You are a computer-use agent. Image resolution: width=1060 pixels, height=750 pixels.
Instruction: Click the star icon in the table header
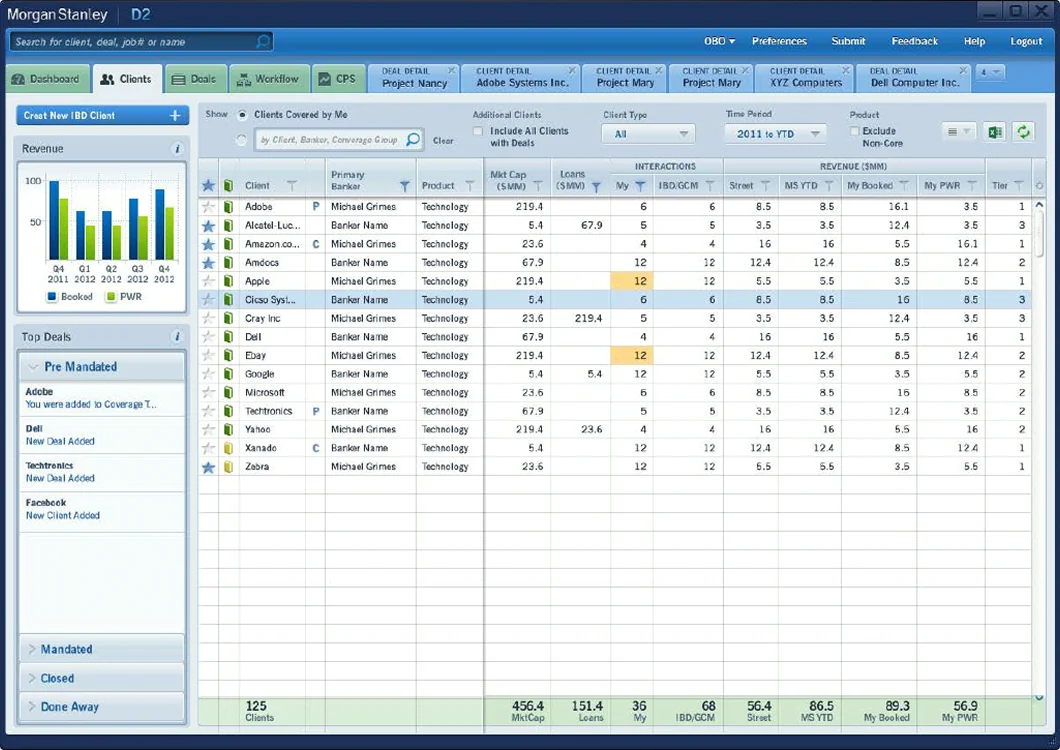[x=208, y=185]
